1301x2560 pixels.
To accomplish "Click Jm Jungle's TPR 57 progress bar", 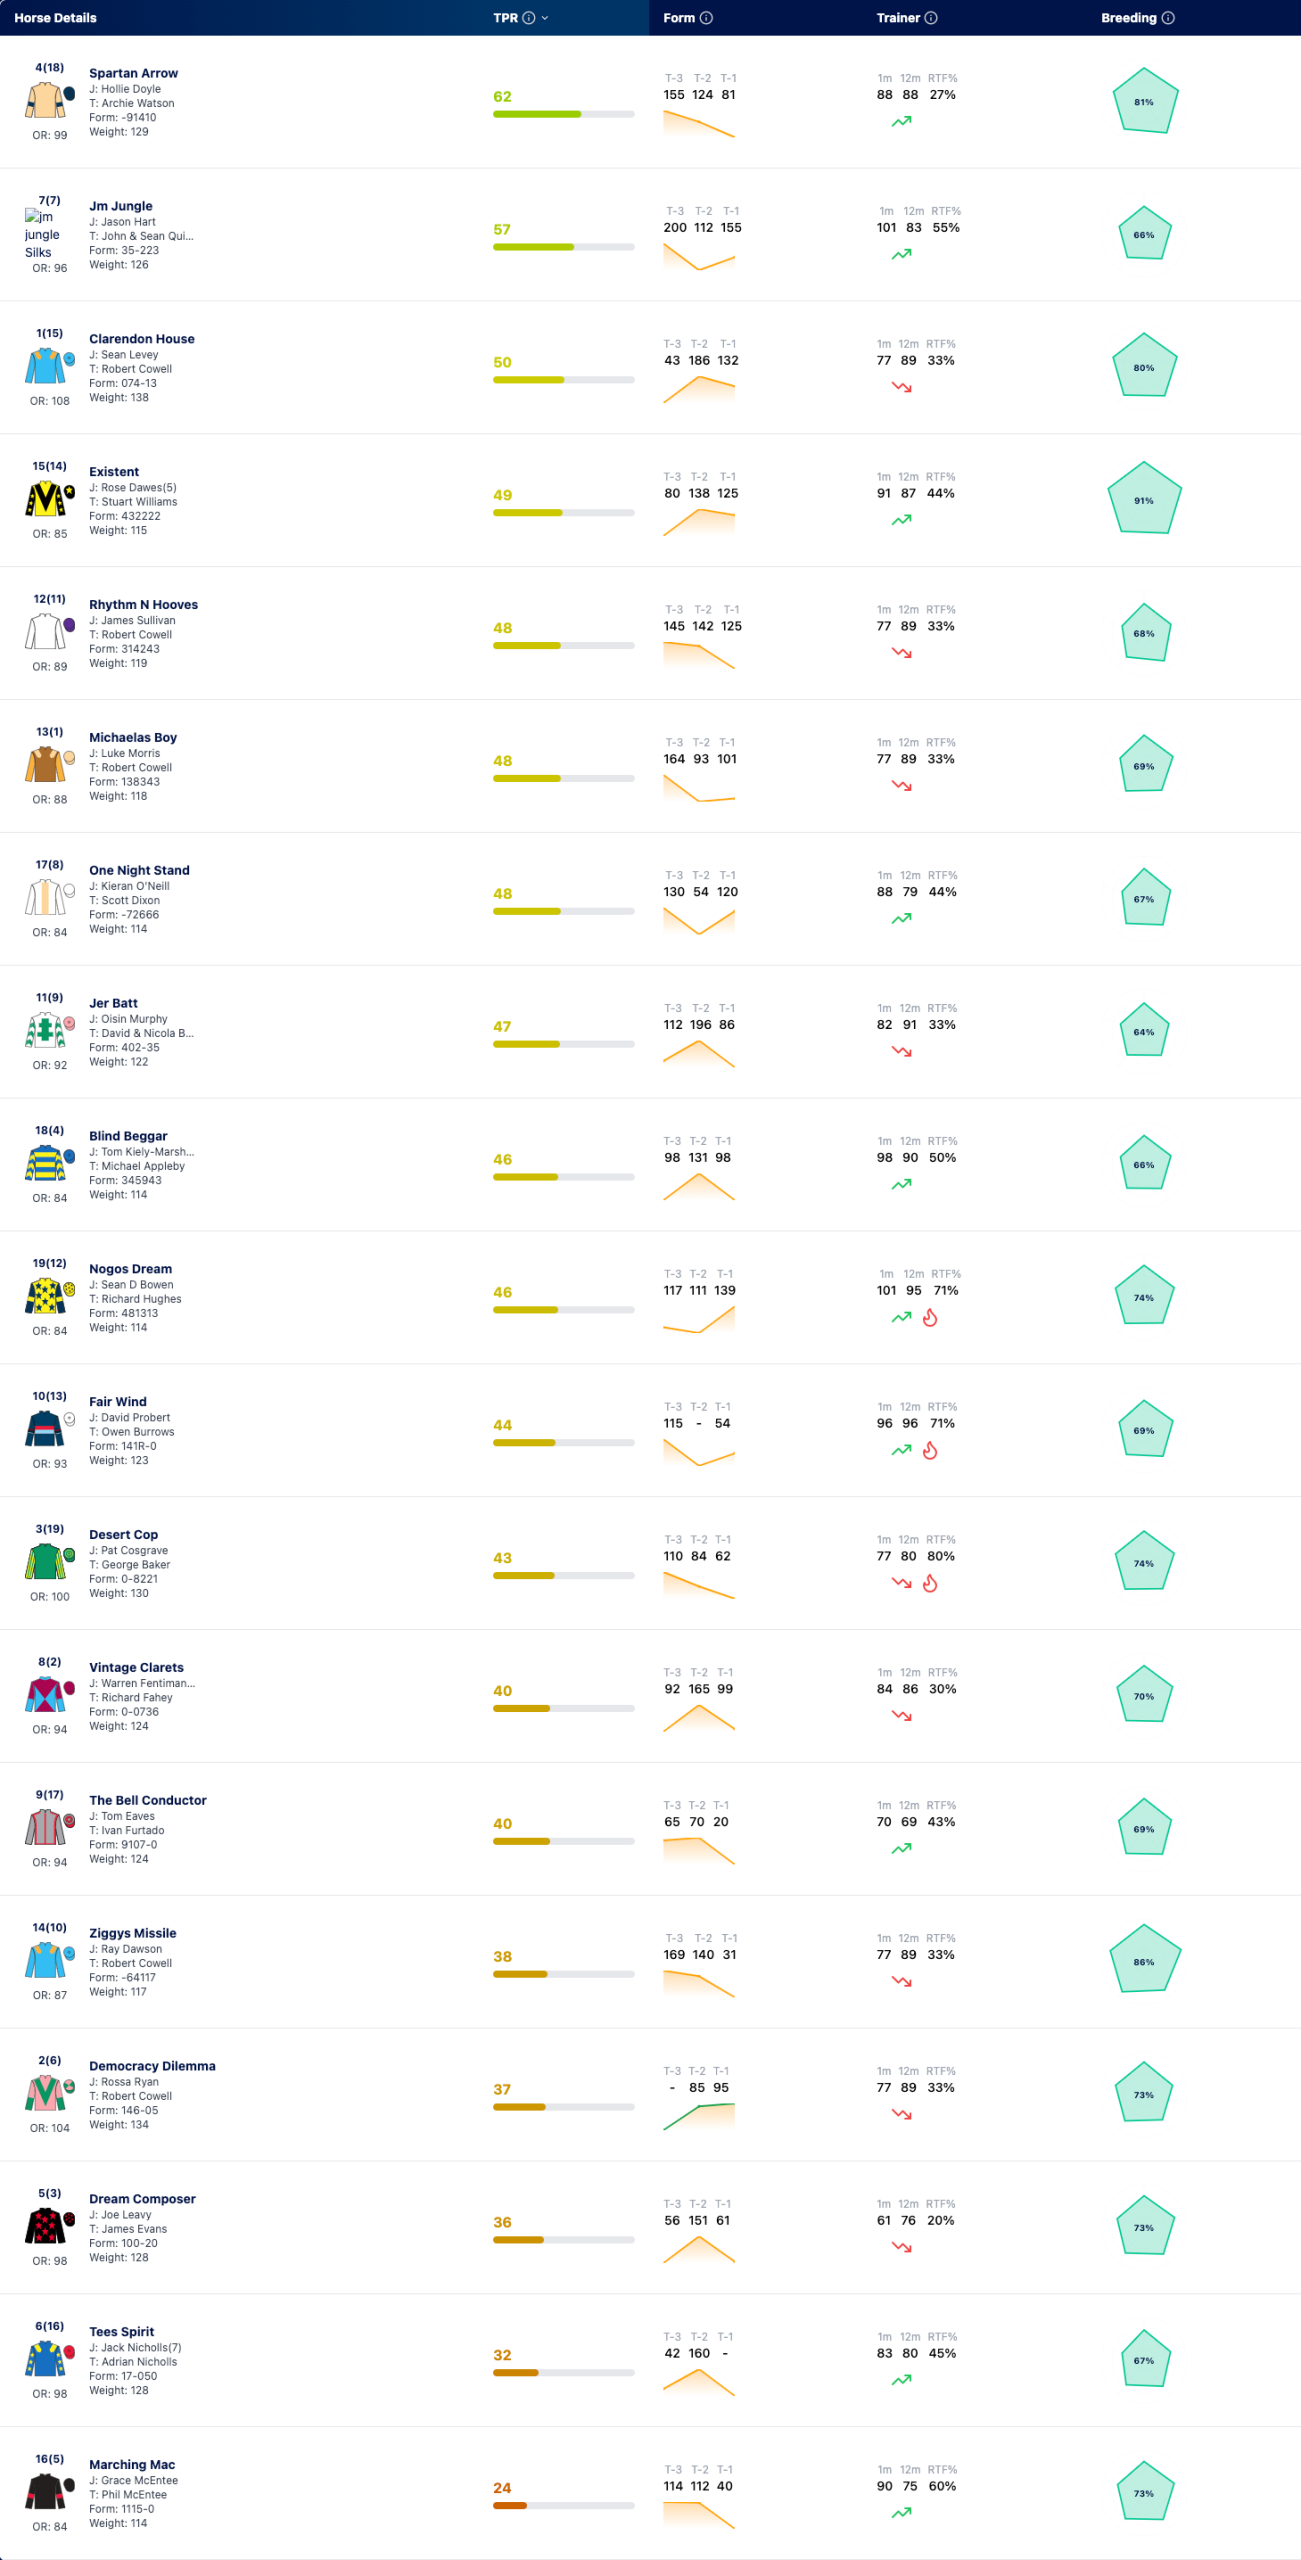I will (564, 247).
